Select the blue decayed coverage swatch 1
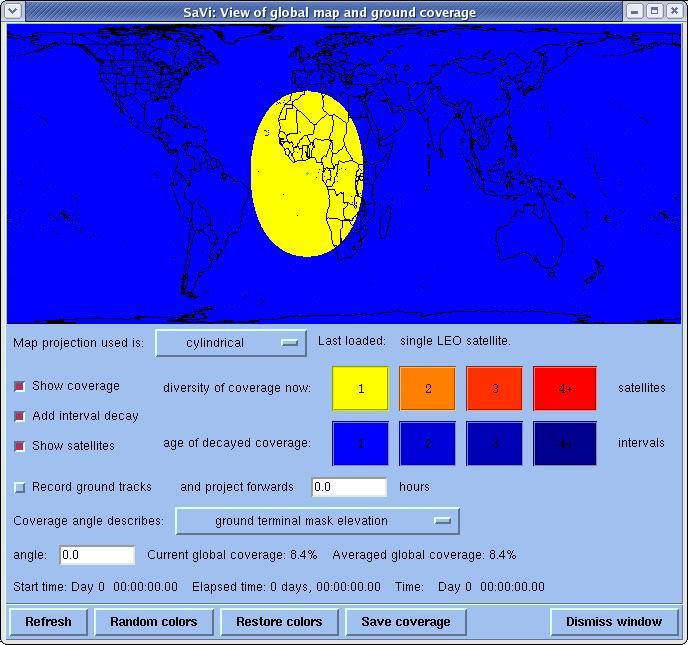This screenshot has height=645, width=688. [360, 443]
